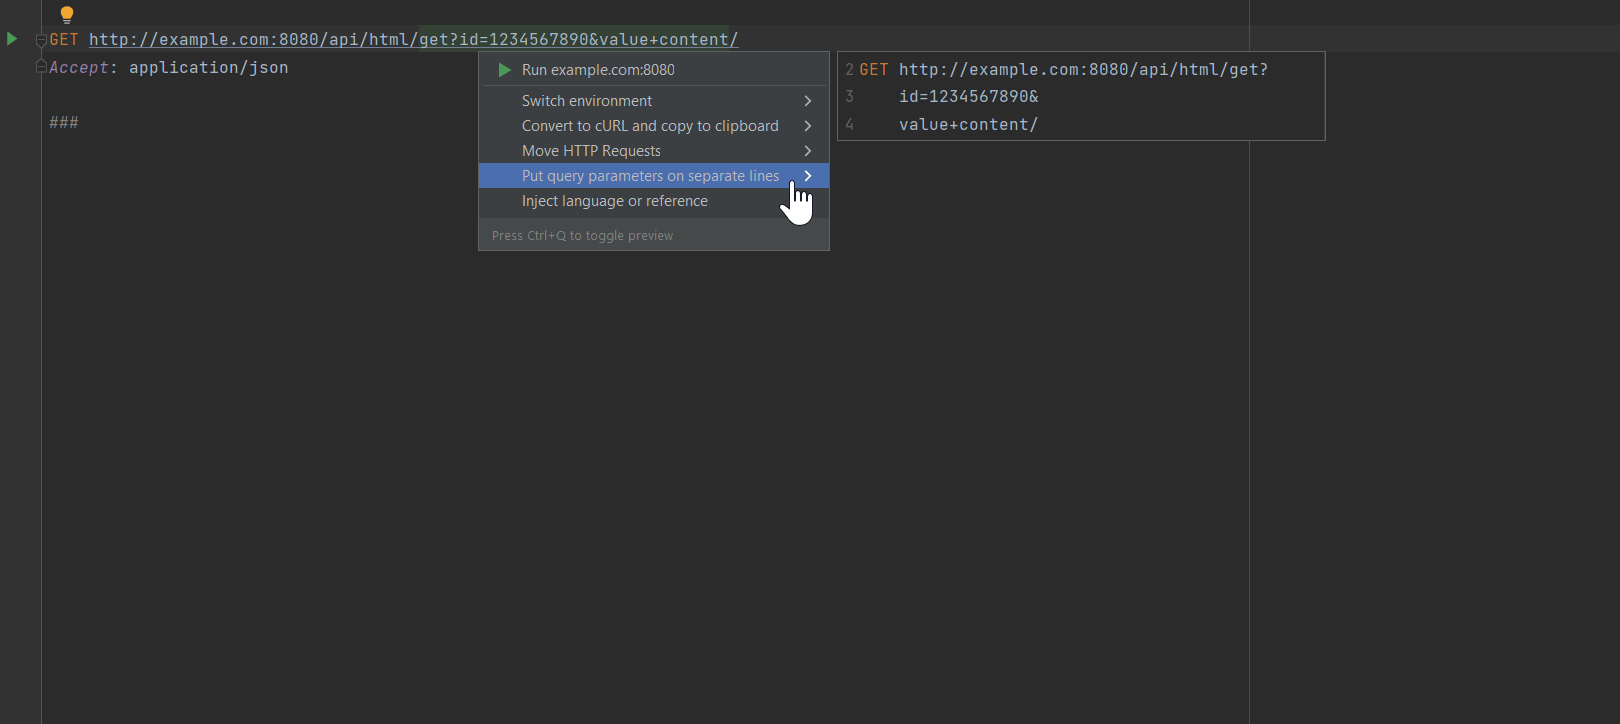Collapse the GET request using its fold marker
The width and height of the screenshot is (1620, 724).
pos(41,39)
